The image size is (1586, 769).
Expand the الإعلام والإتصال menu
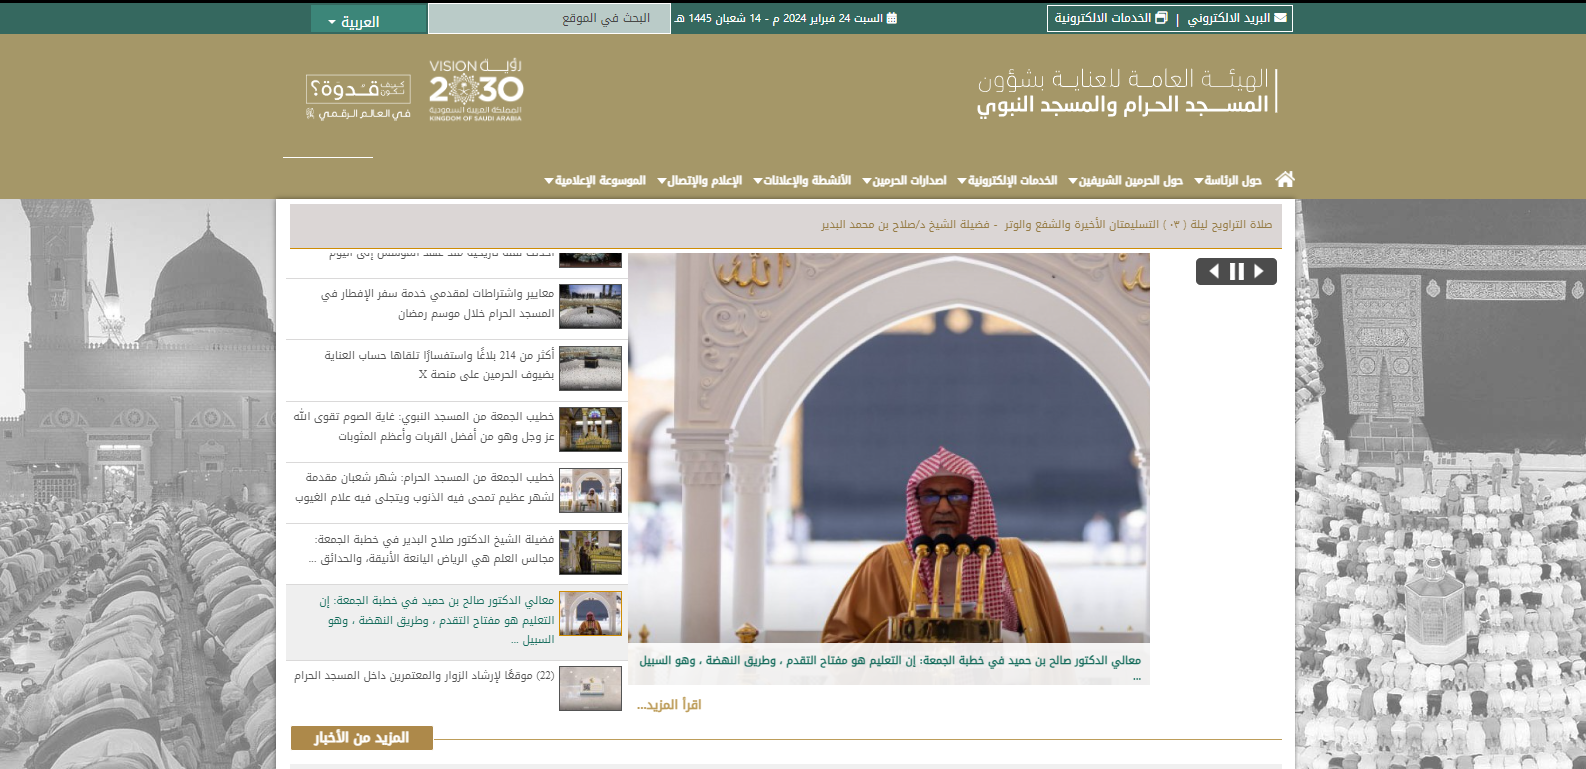[699, 181]
